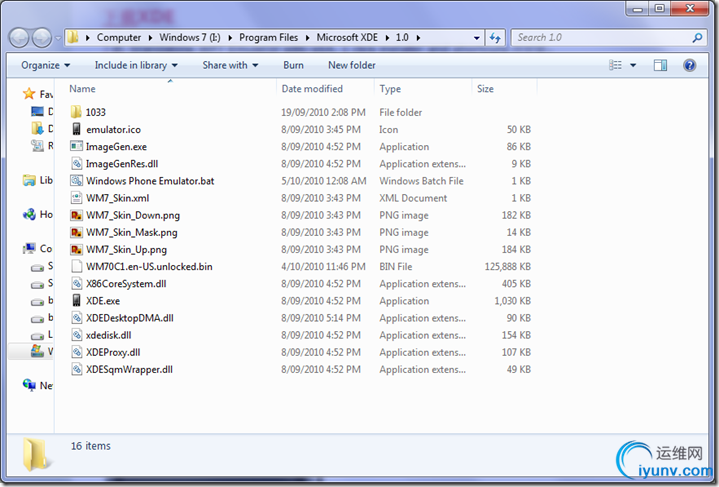Select the XDEDesktopDMA.dll file icon

pyautogui.click(x=77, y=318)
